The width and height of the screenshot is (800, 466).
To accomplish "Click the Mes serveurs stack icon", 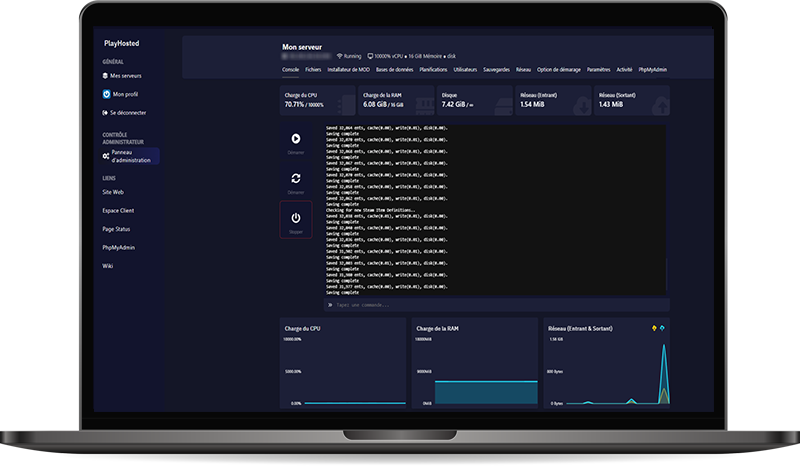I will 106,75.
